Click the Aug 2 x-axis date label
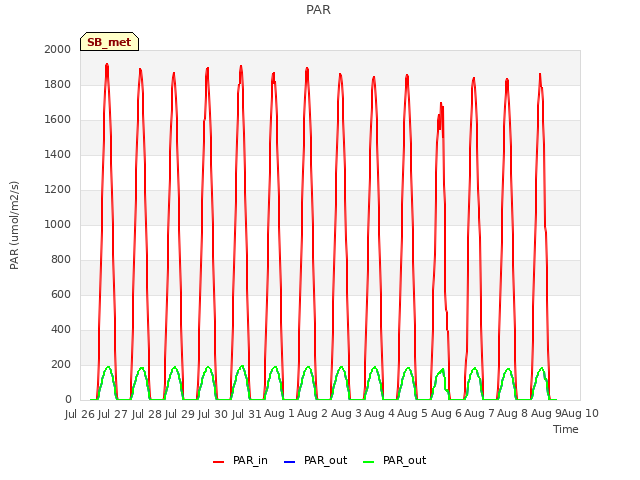Viewport: 640px width, 480px height. [x=312, y=414]
